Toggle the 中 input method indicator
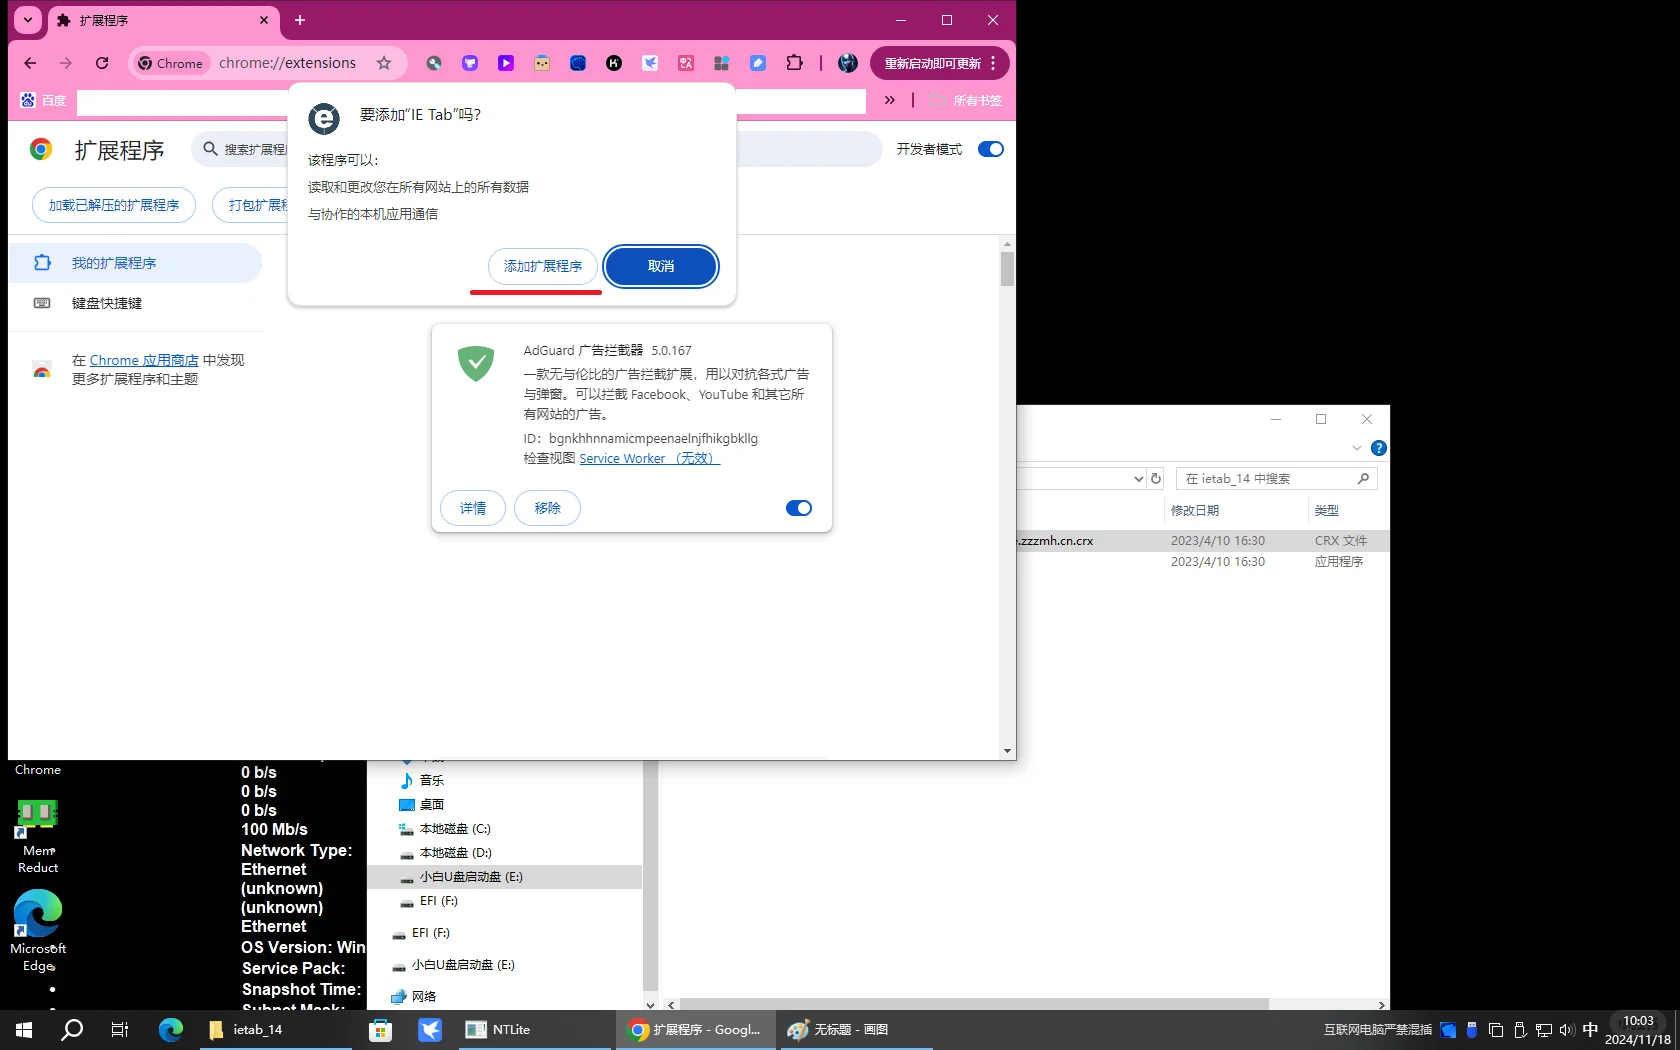 (1590, 1029)
